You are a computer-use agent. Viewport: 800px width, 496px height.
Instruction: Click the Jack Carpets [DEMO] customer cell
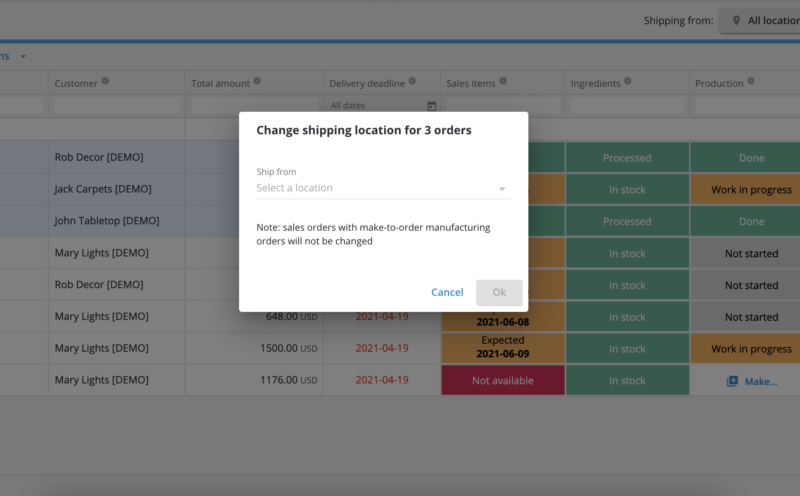point(116,189)
